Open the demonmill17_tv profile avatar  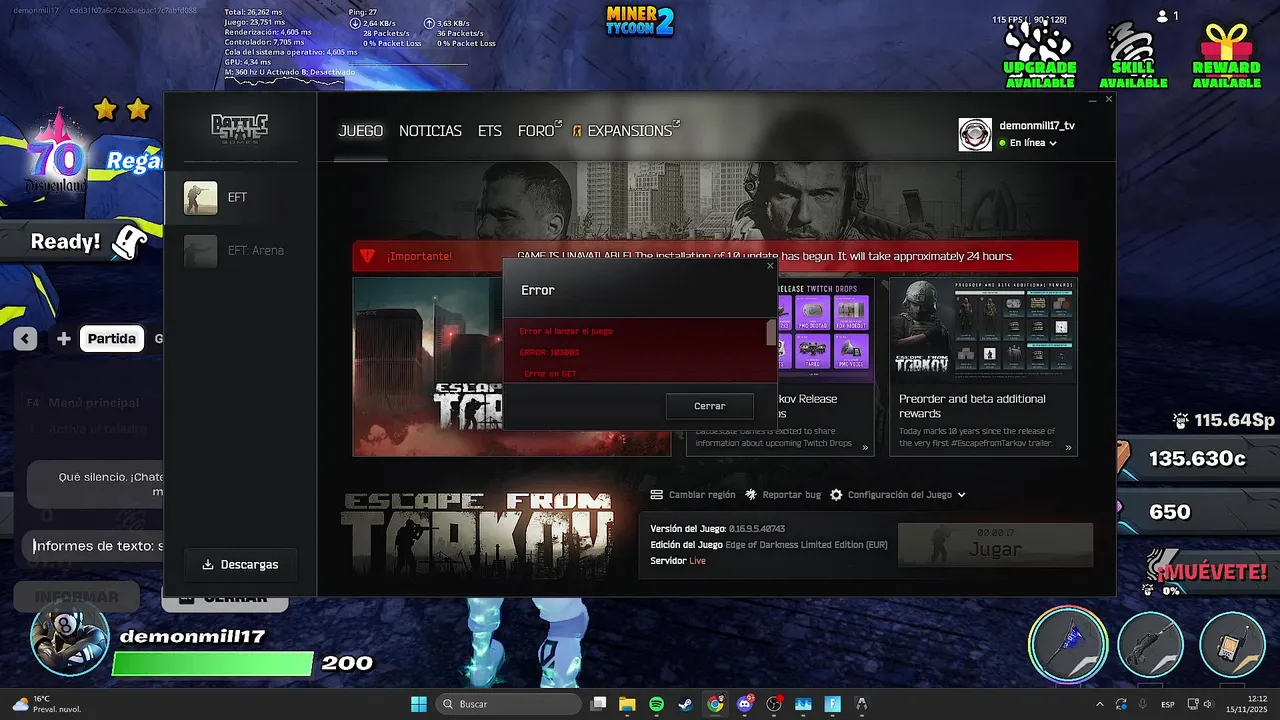tap(975, 135)
